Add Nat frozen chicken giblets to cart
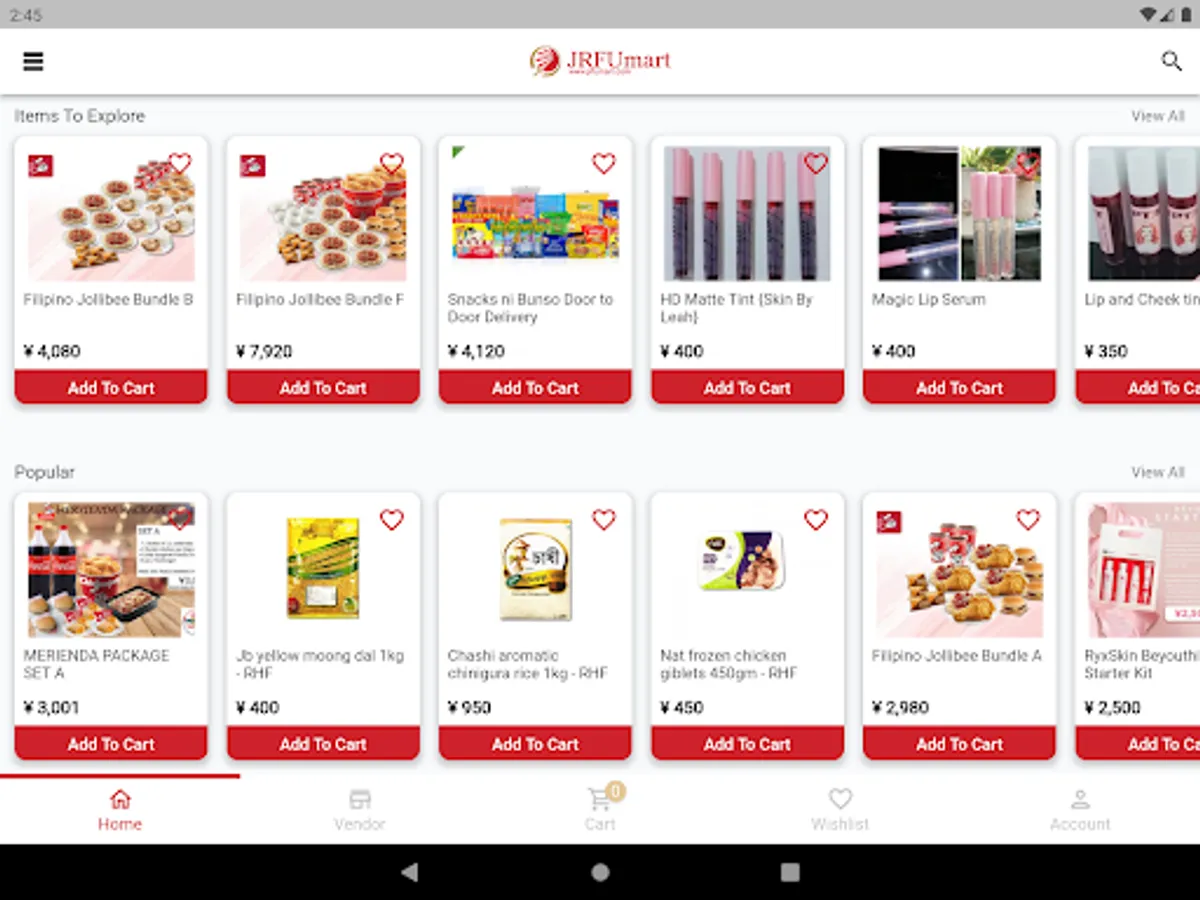Screen dimensions: 1200x900 point(747,743)
